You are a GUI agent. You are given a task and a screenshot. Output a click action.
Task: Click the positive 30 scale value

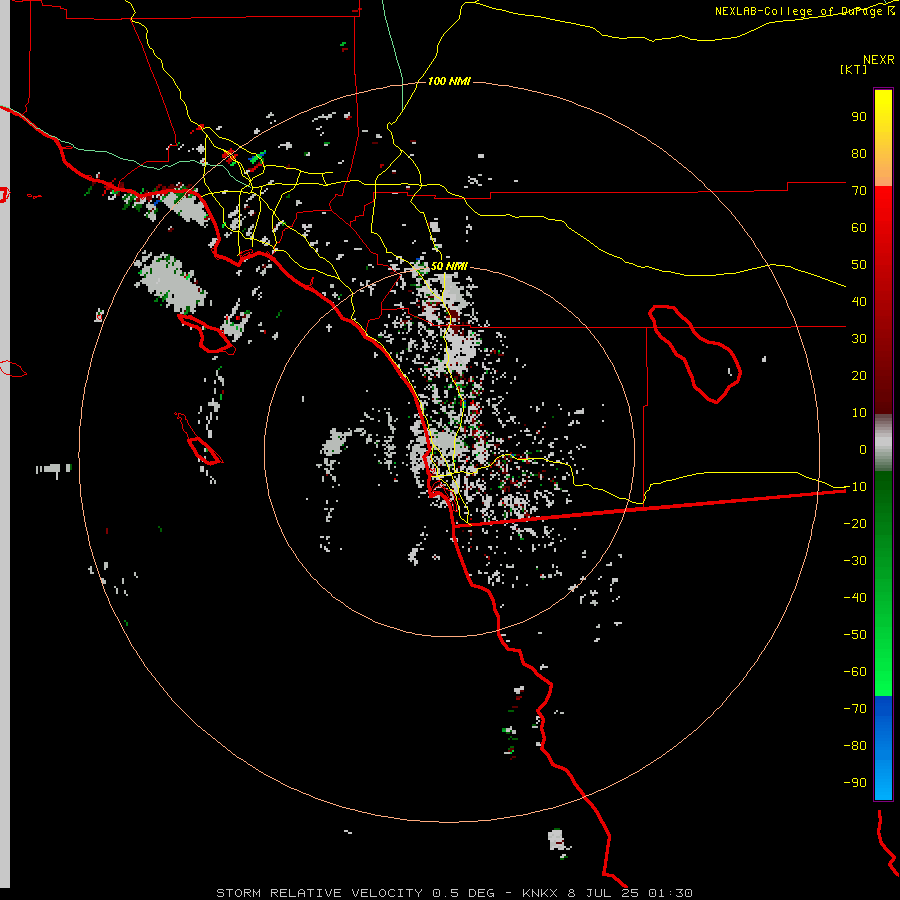859,339
